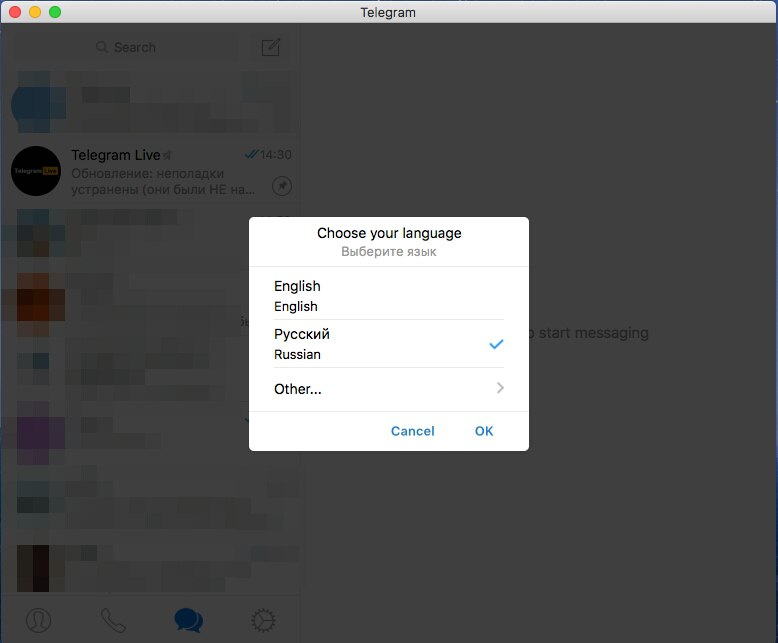Select Русский language option
The image size is (778, 643).
389,344
